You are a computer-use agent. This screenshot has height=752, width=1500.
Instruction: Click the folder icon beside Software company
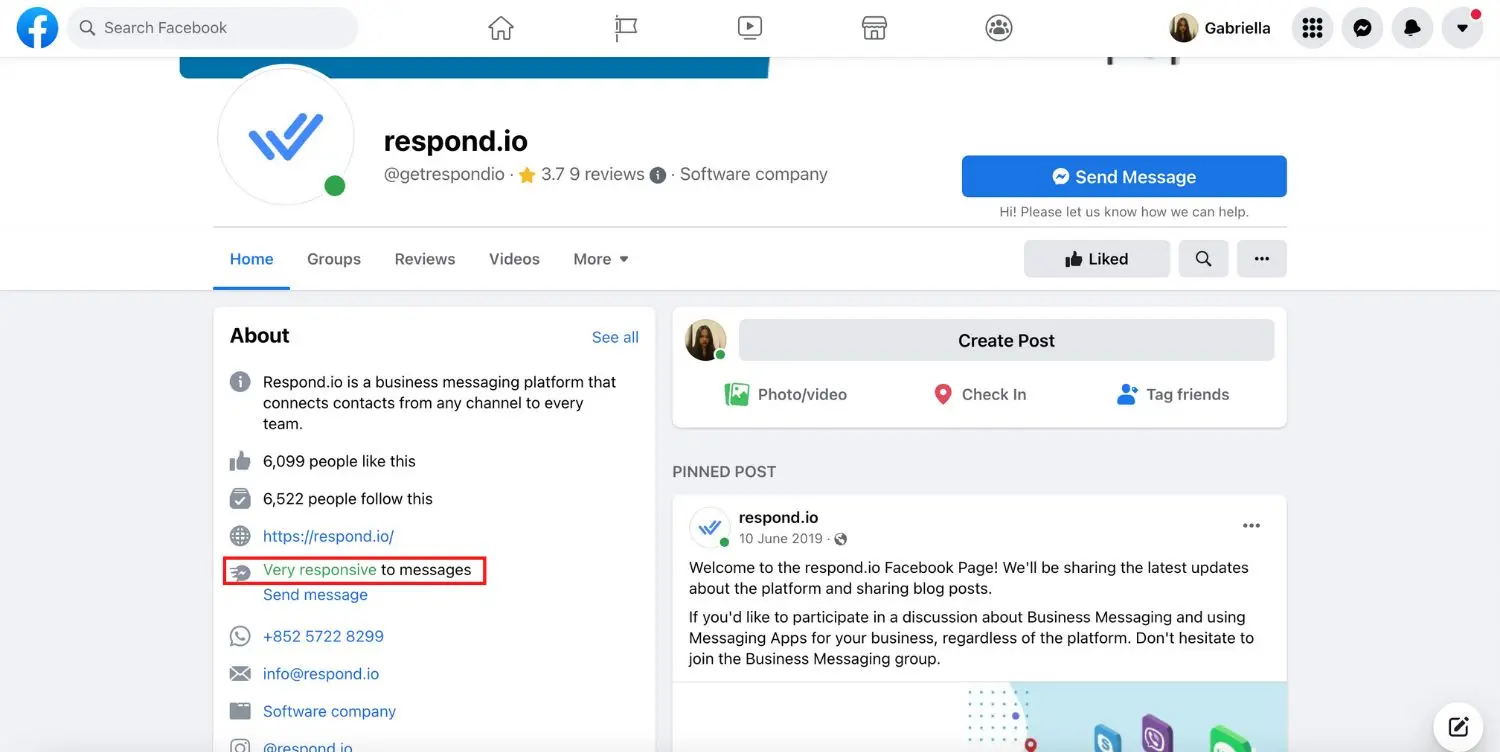point(240,711)
